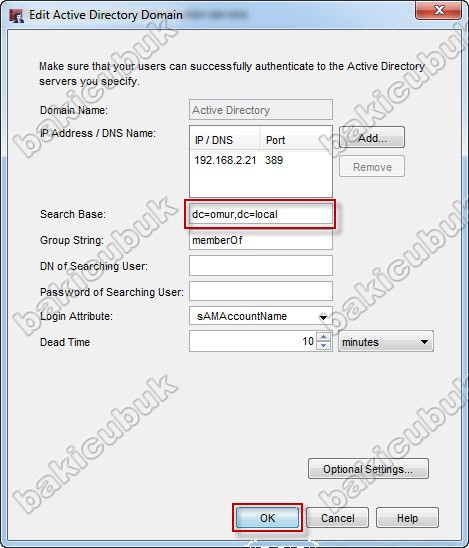Select the 192.168.2.21 server row

coord(260,160)
